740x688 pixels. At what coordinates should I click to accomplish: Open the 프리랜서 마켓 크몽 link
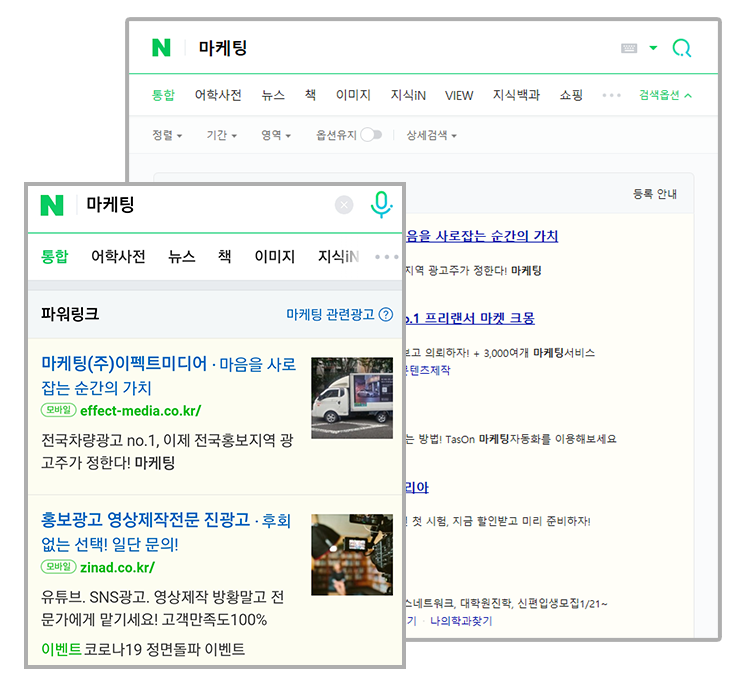(470, 318)
